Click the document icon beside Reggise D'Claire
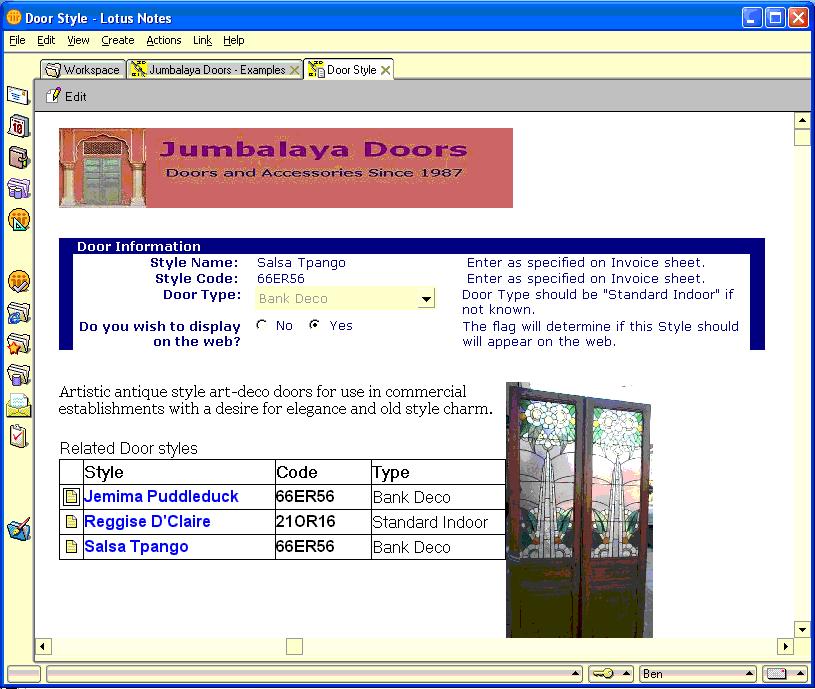Viewport: 815px width, 689px height. click(x=71, y=522)
